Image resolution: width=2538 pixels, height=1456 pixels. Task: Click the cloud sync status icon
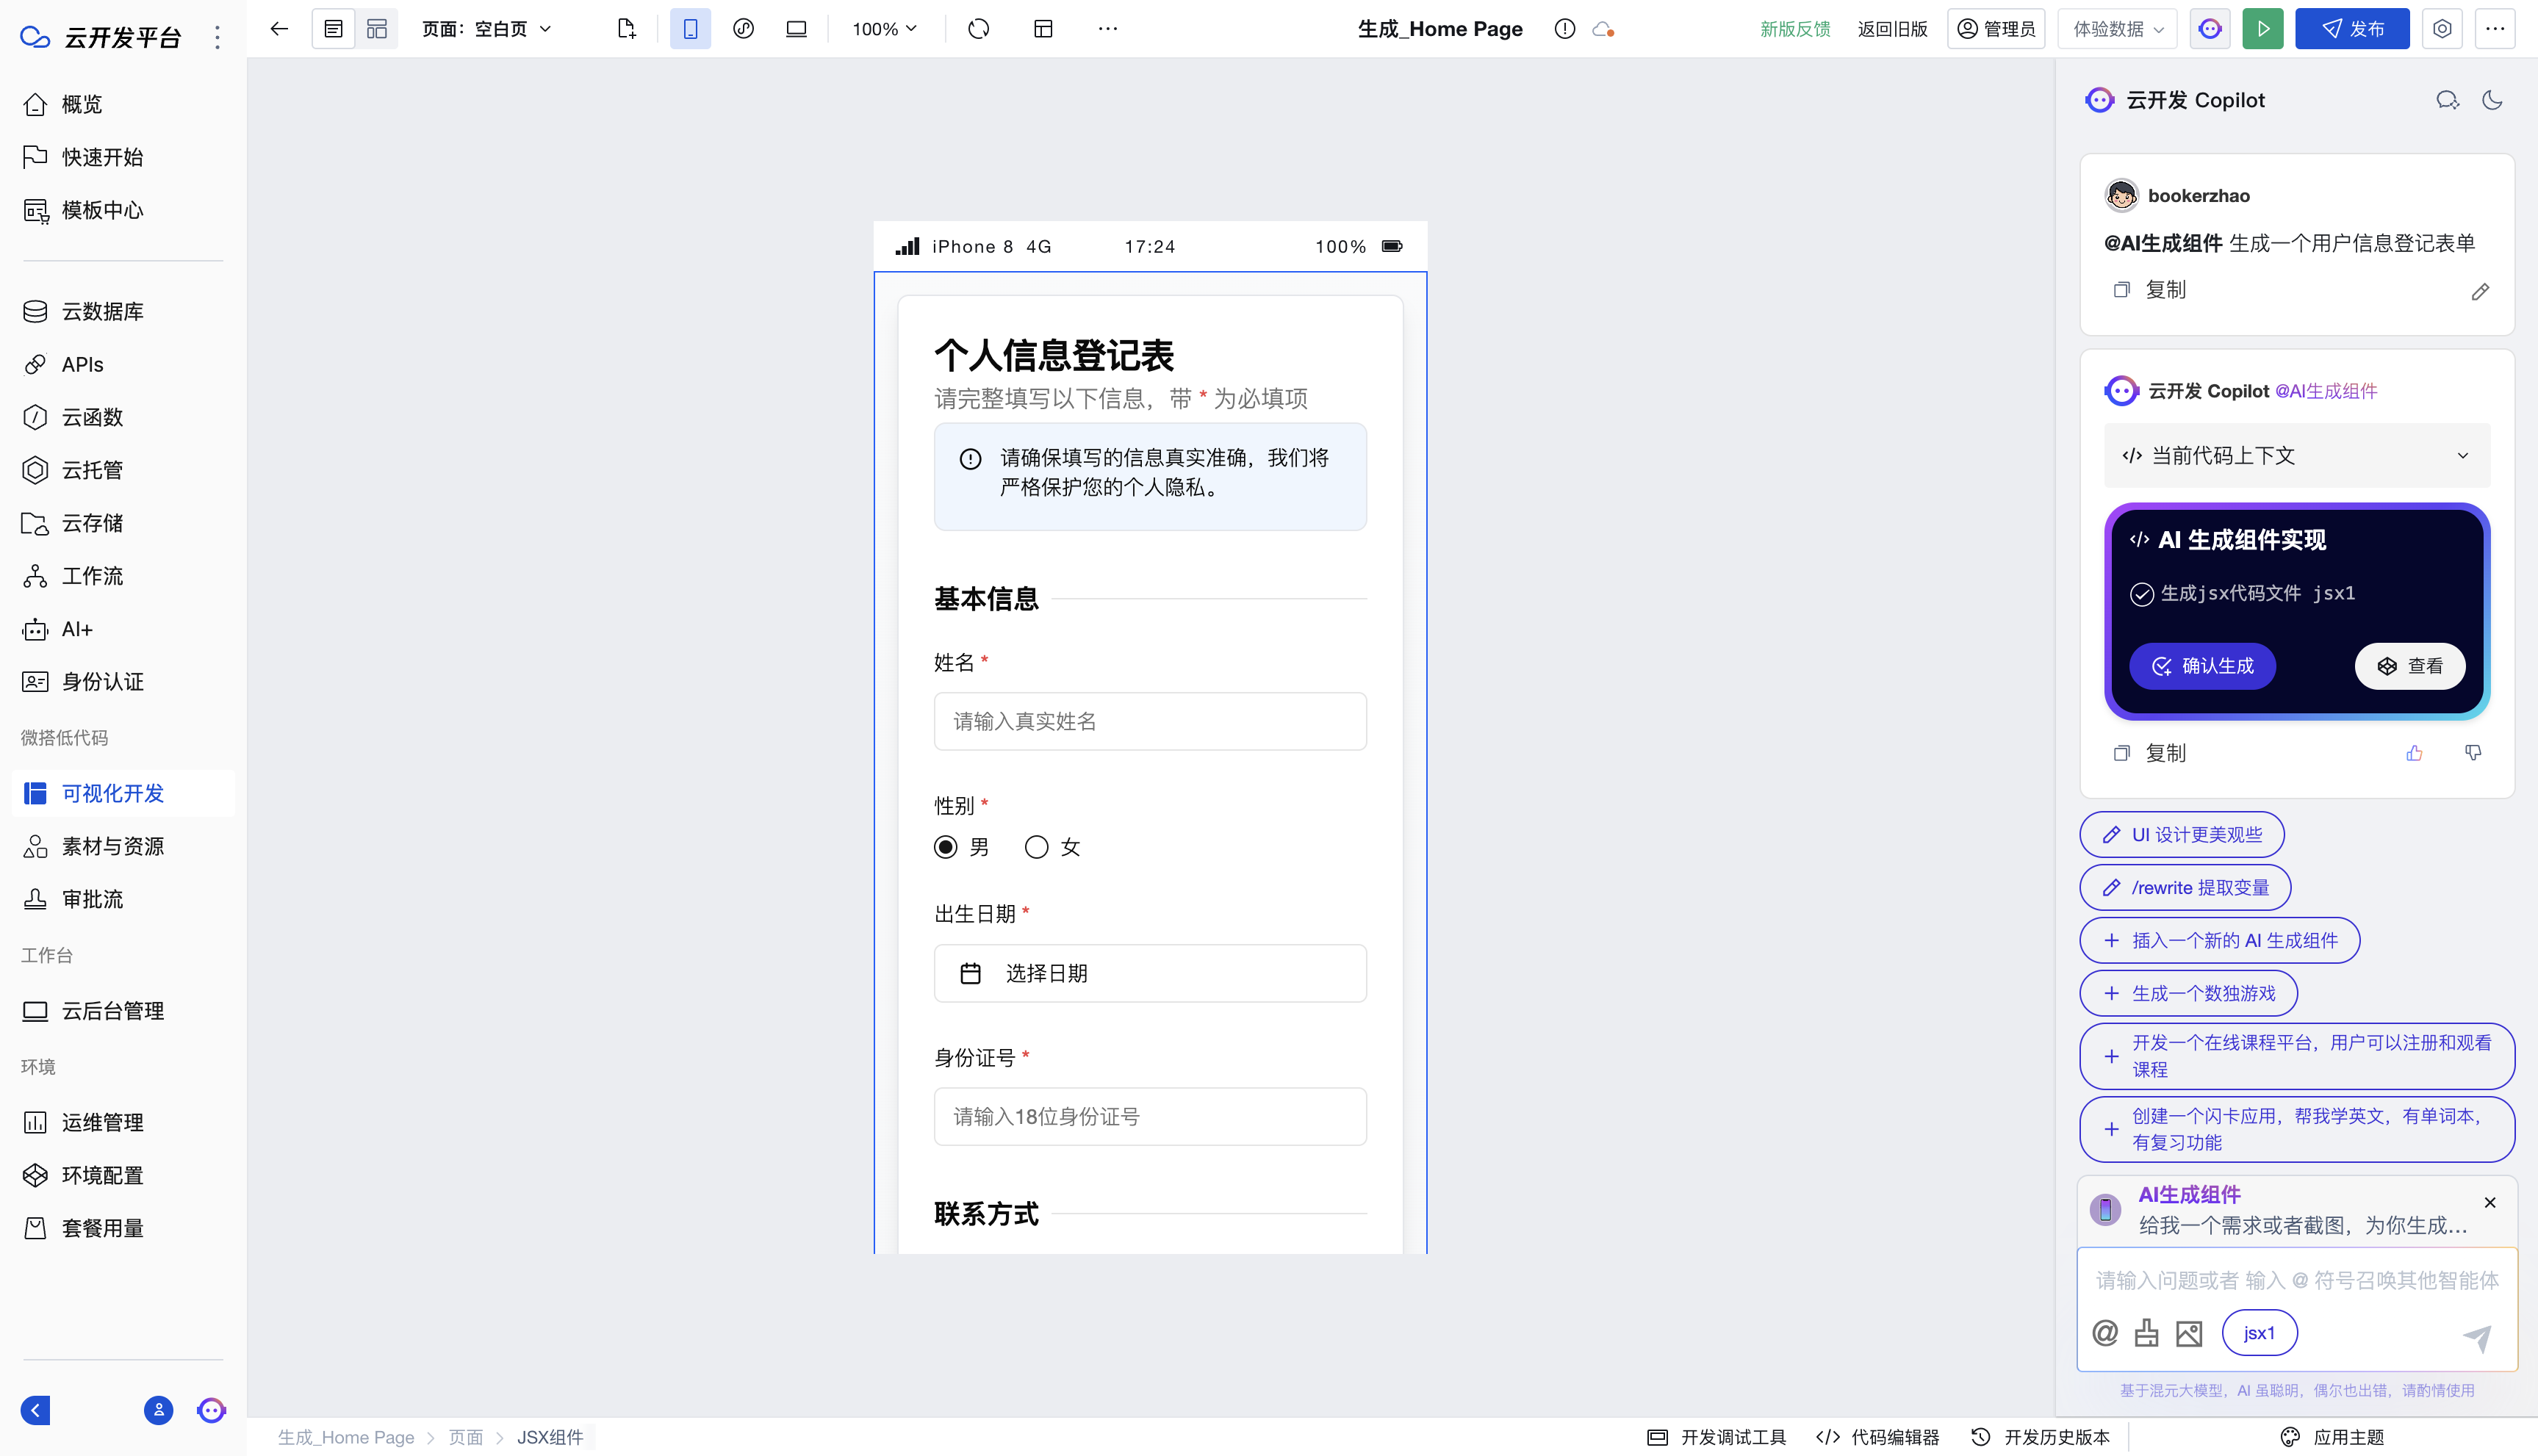coord(1603,29)
